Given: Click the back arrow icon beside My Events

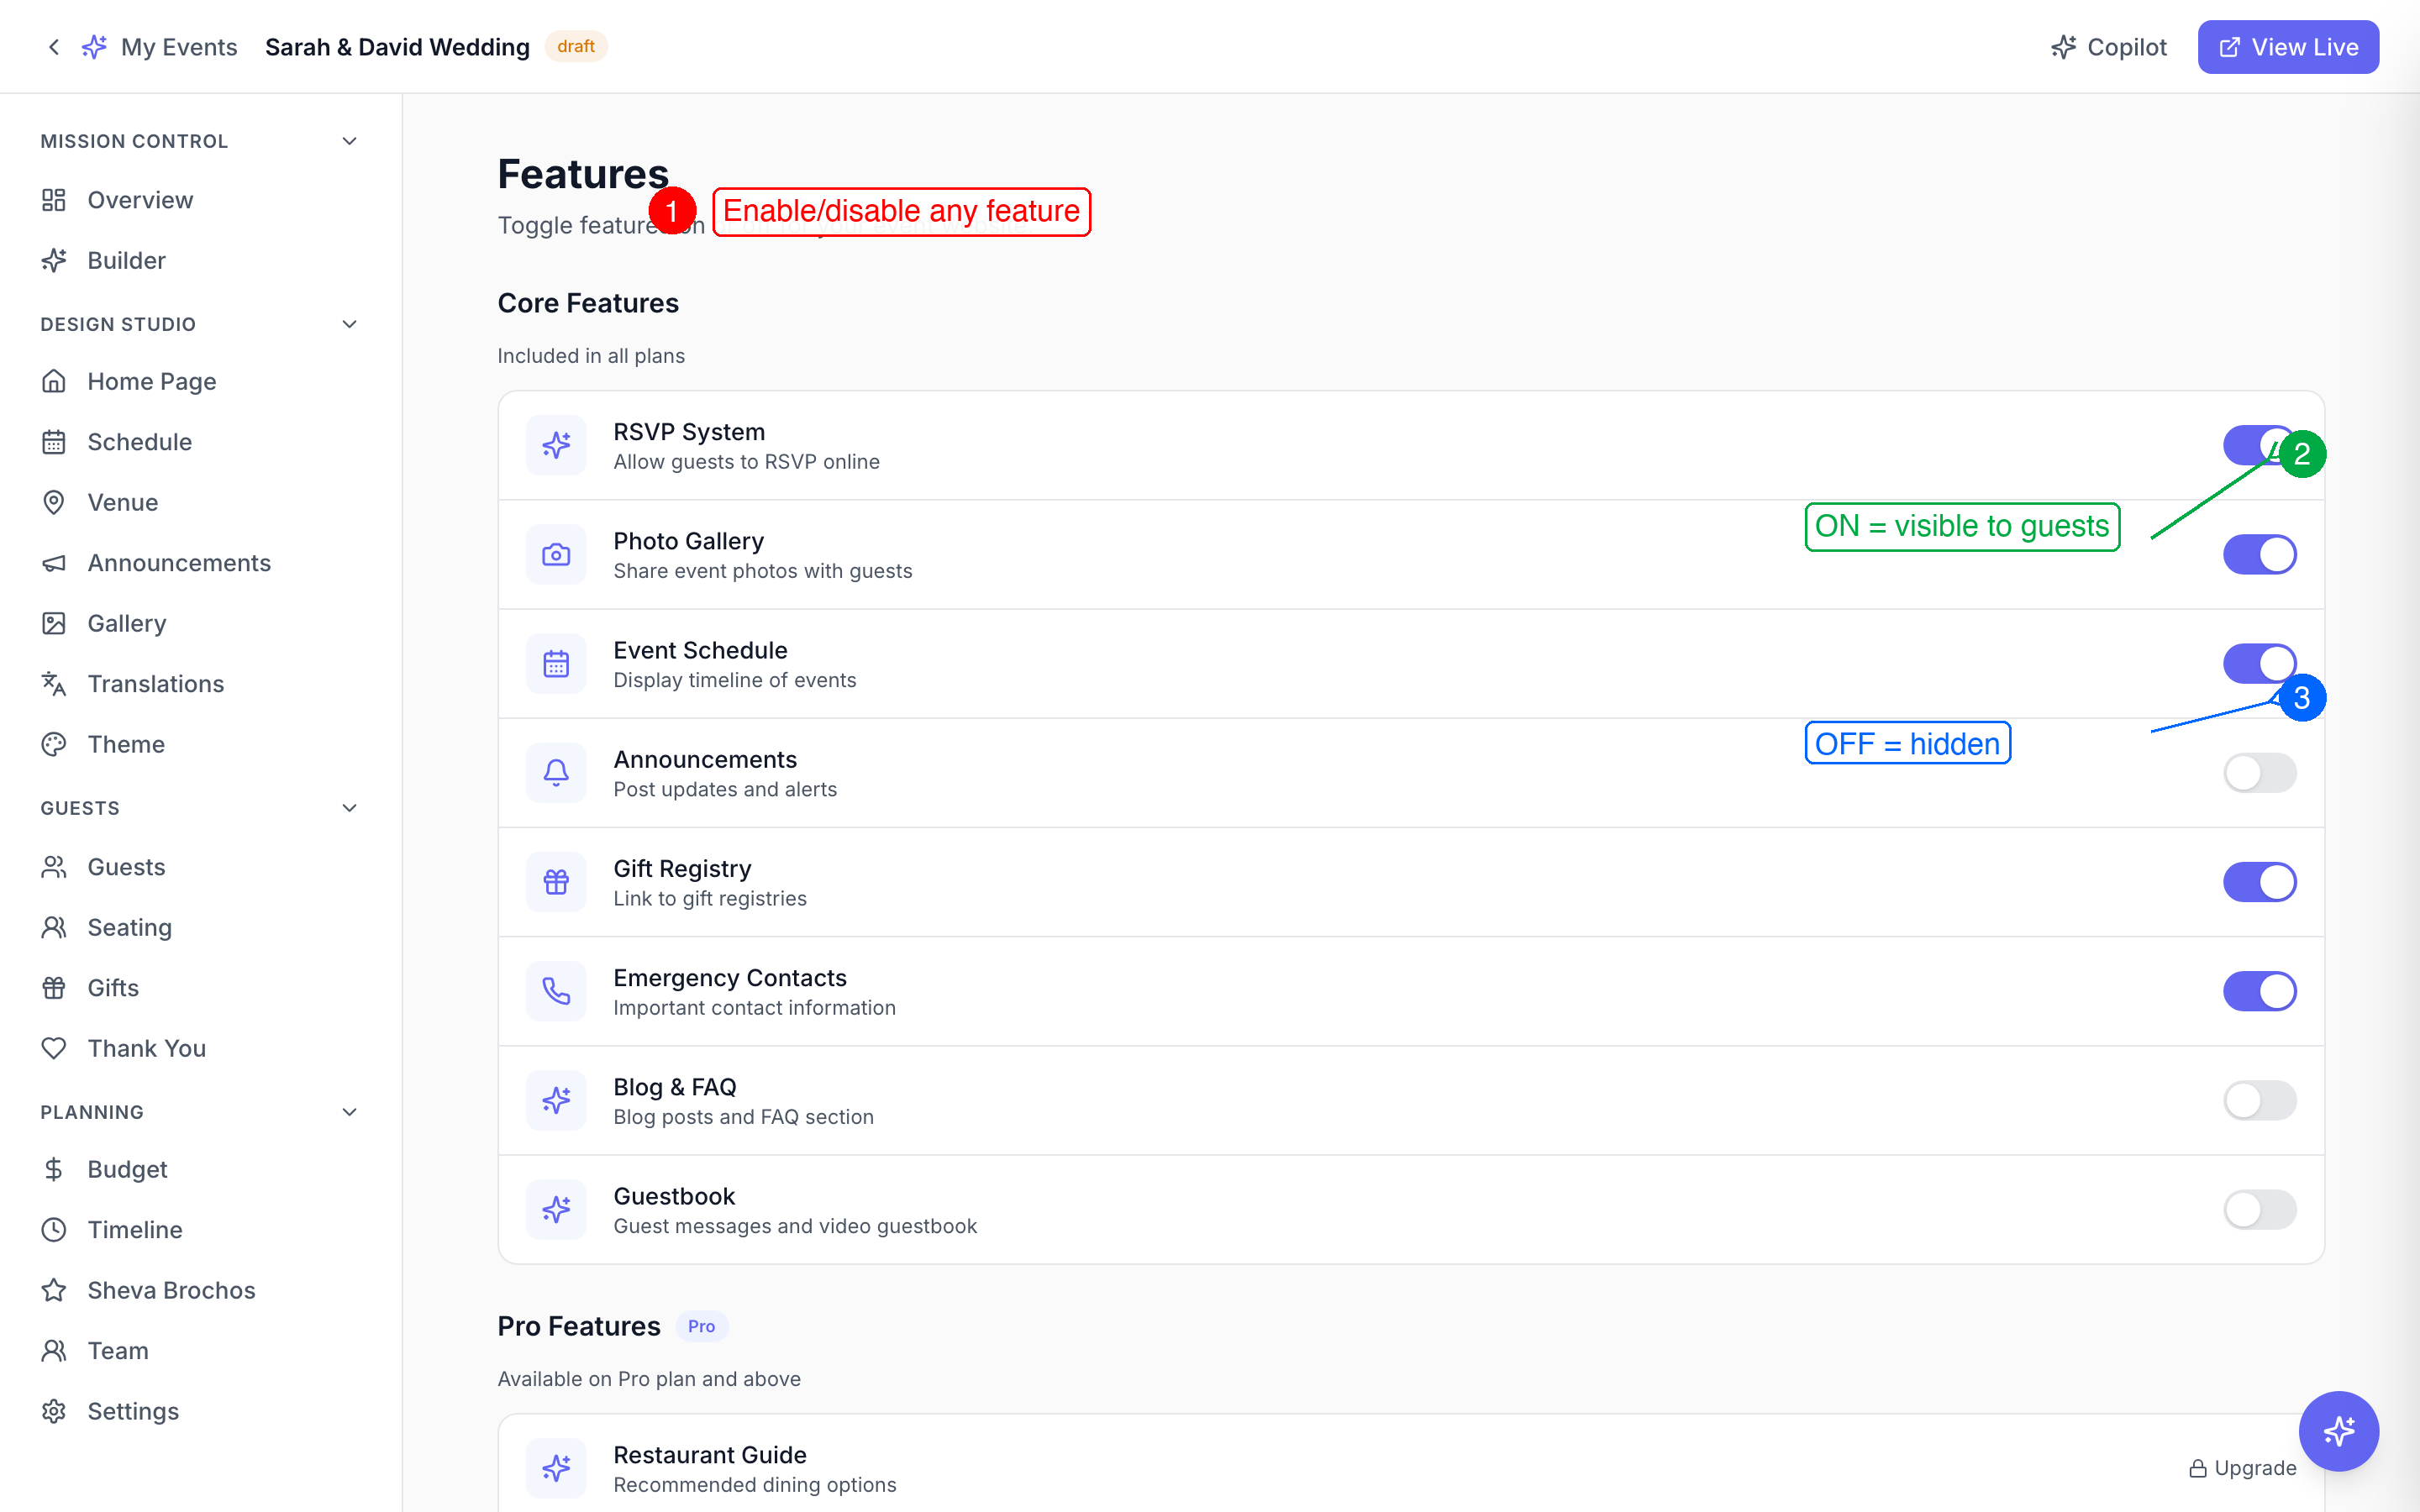Looking at the screenshot, I should [x=54, y=47].
